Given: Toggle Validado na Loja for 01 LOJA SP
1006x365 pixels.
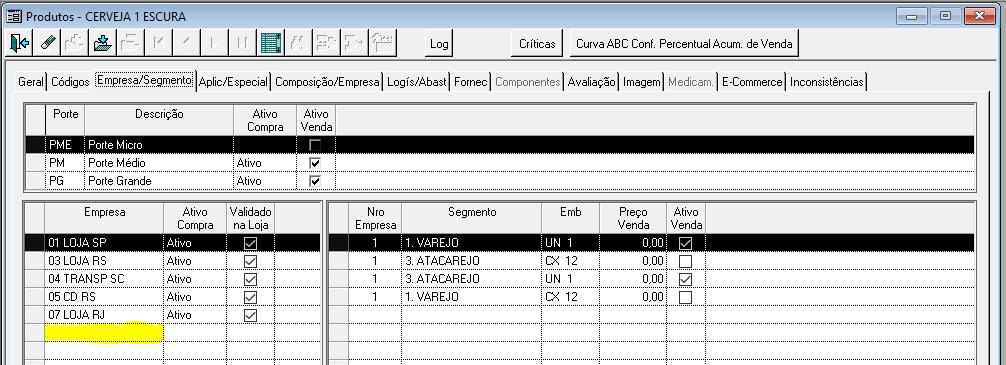Looking at the screenshot, I should (250, 243).
